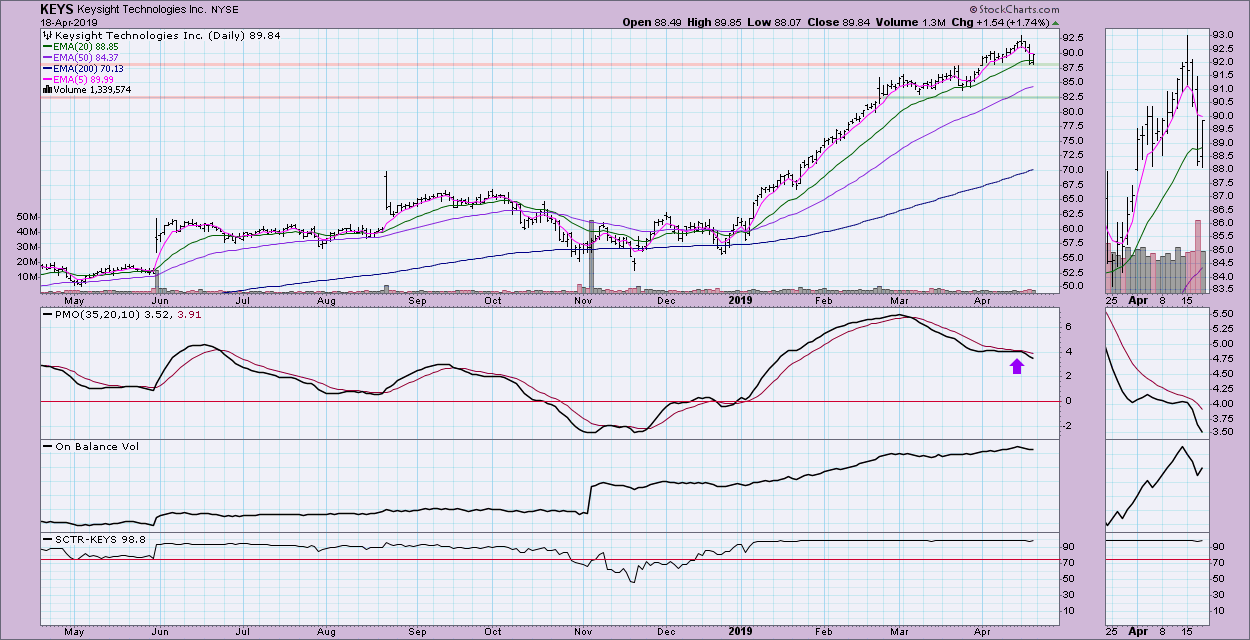
Task: Click the Open 88.49 value
Action: 651,22
